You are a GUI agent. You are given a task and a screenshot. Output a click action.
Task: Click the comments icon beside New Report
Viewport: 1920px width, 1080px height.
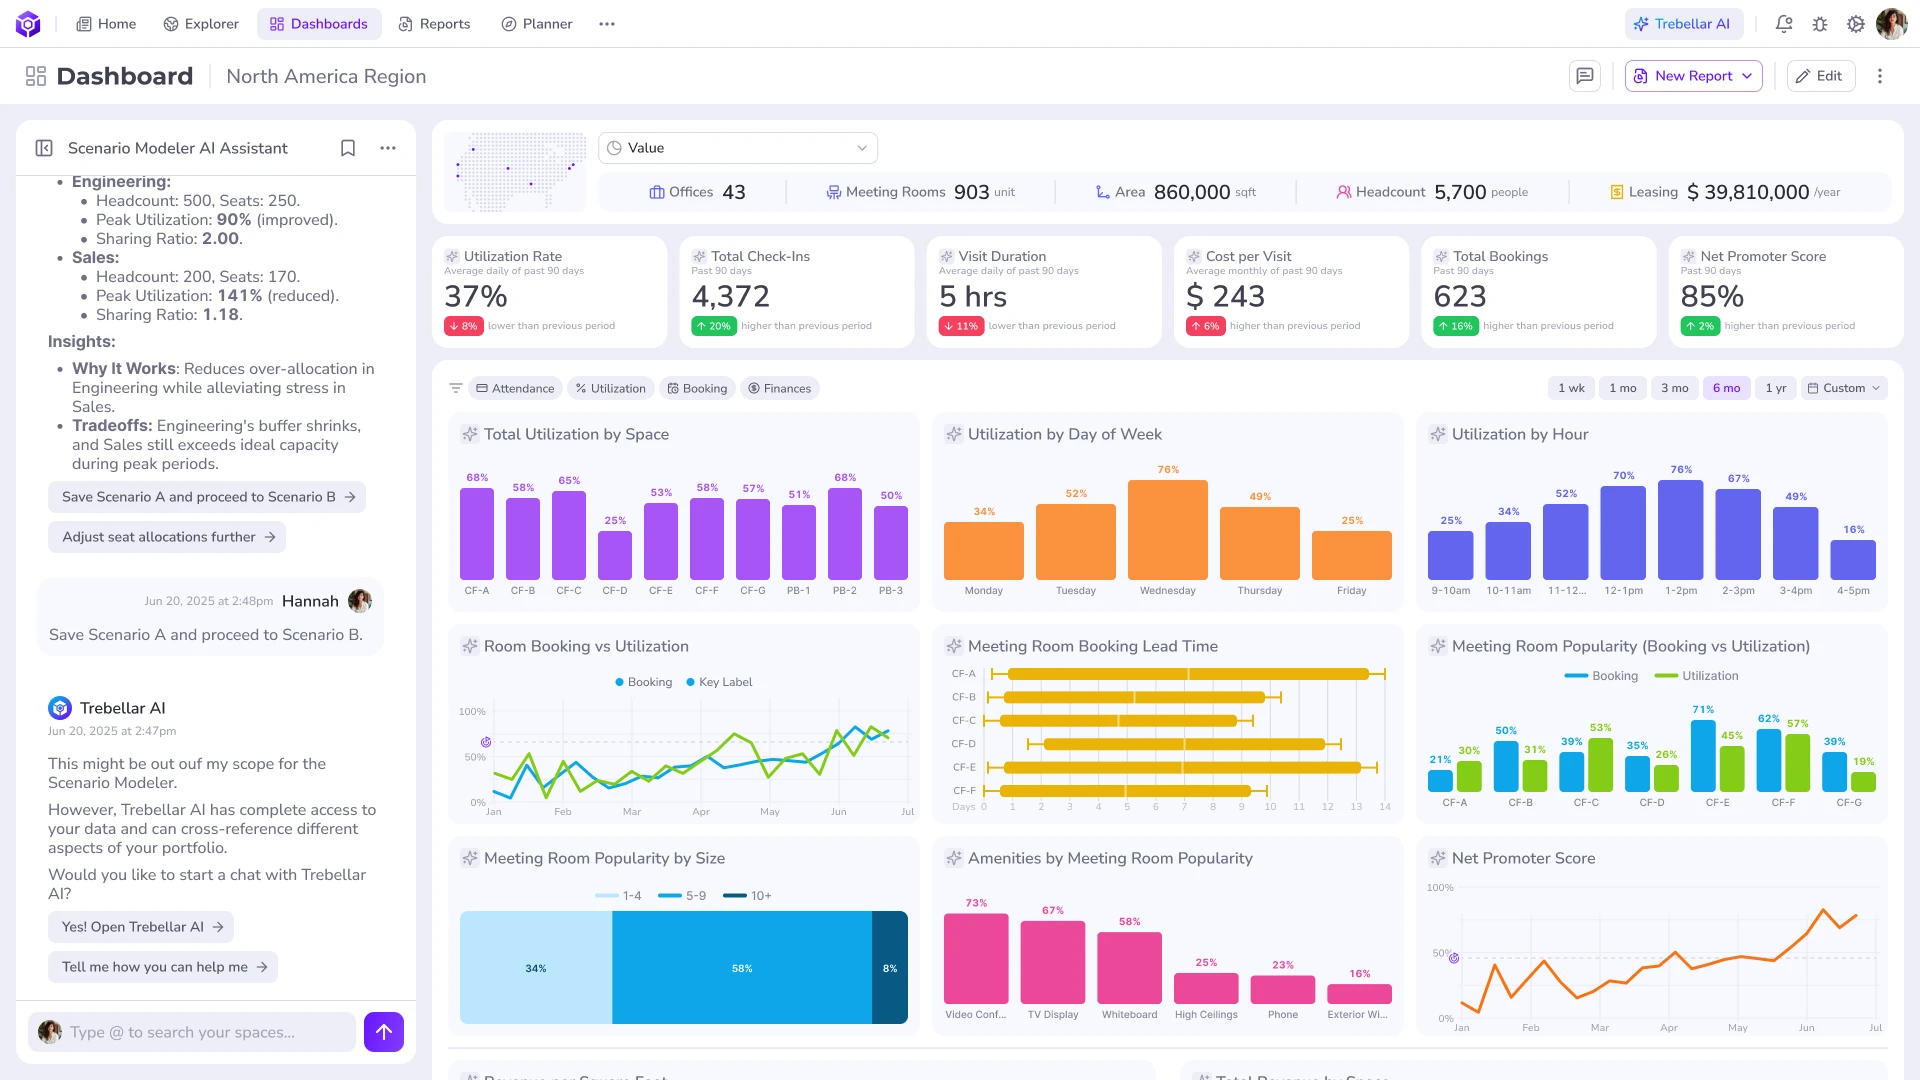[1585, 76]
